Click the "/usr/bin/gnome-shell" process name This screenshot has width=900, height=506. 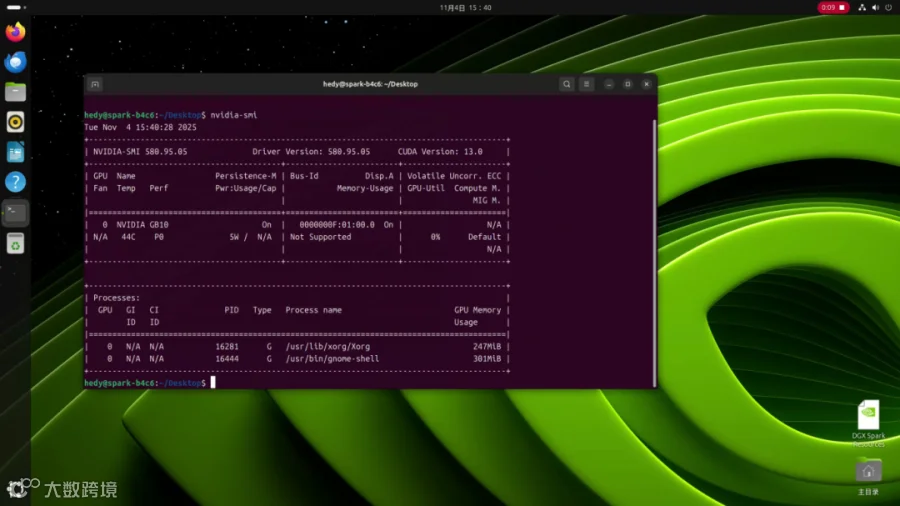tap(332, 359)
